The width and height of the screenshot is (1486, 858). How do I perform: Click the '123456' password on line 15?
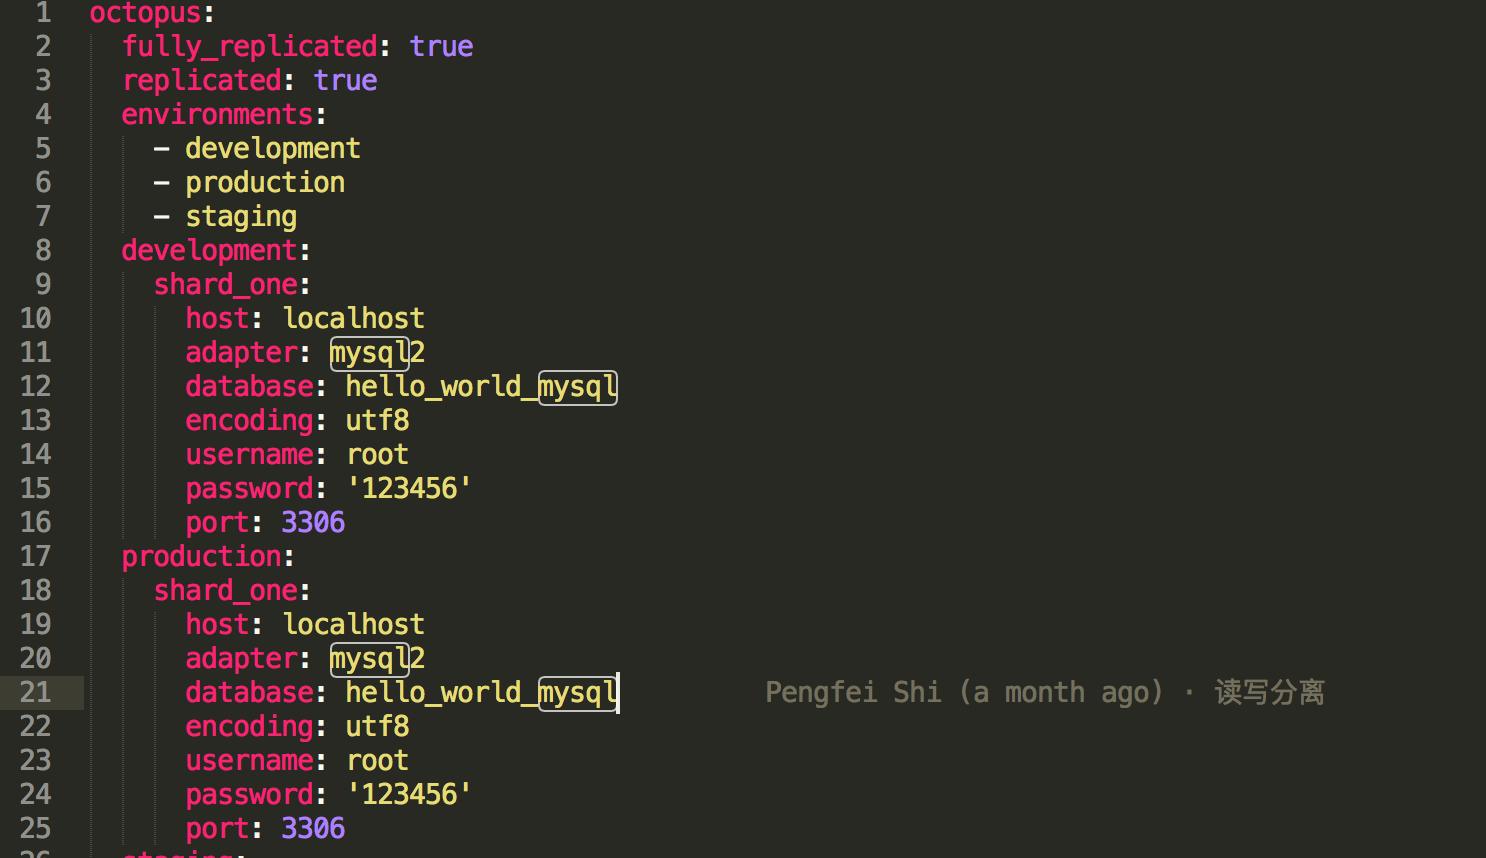409,489
